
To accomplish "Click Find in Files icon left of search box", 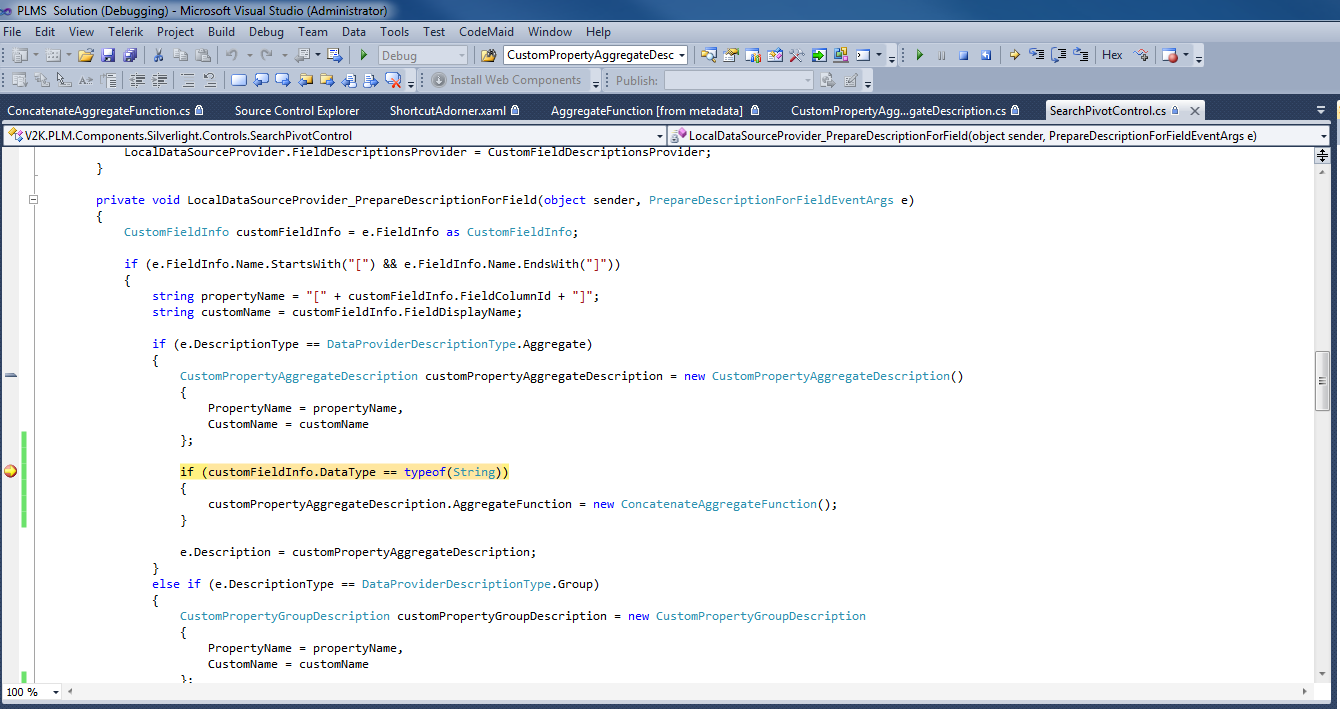I will tap(488, 55).
